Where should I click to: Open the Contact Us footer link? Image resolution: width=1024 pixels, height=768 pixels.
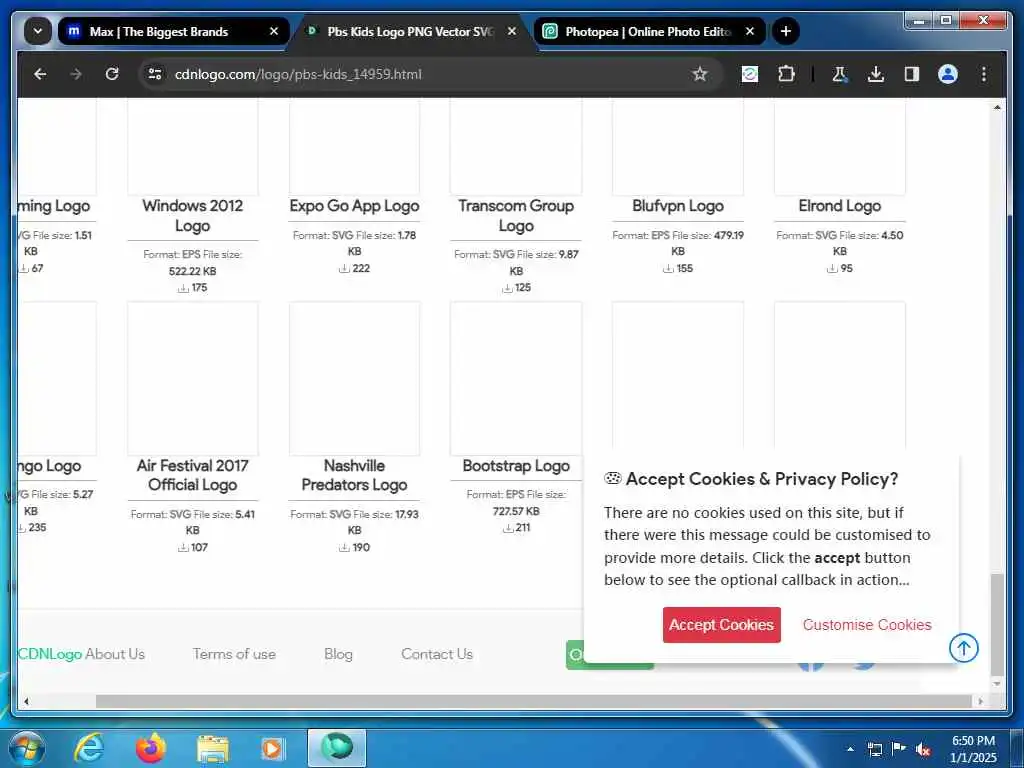click(x=437, y=654)
